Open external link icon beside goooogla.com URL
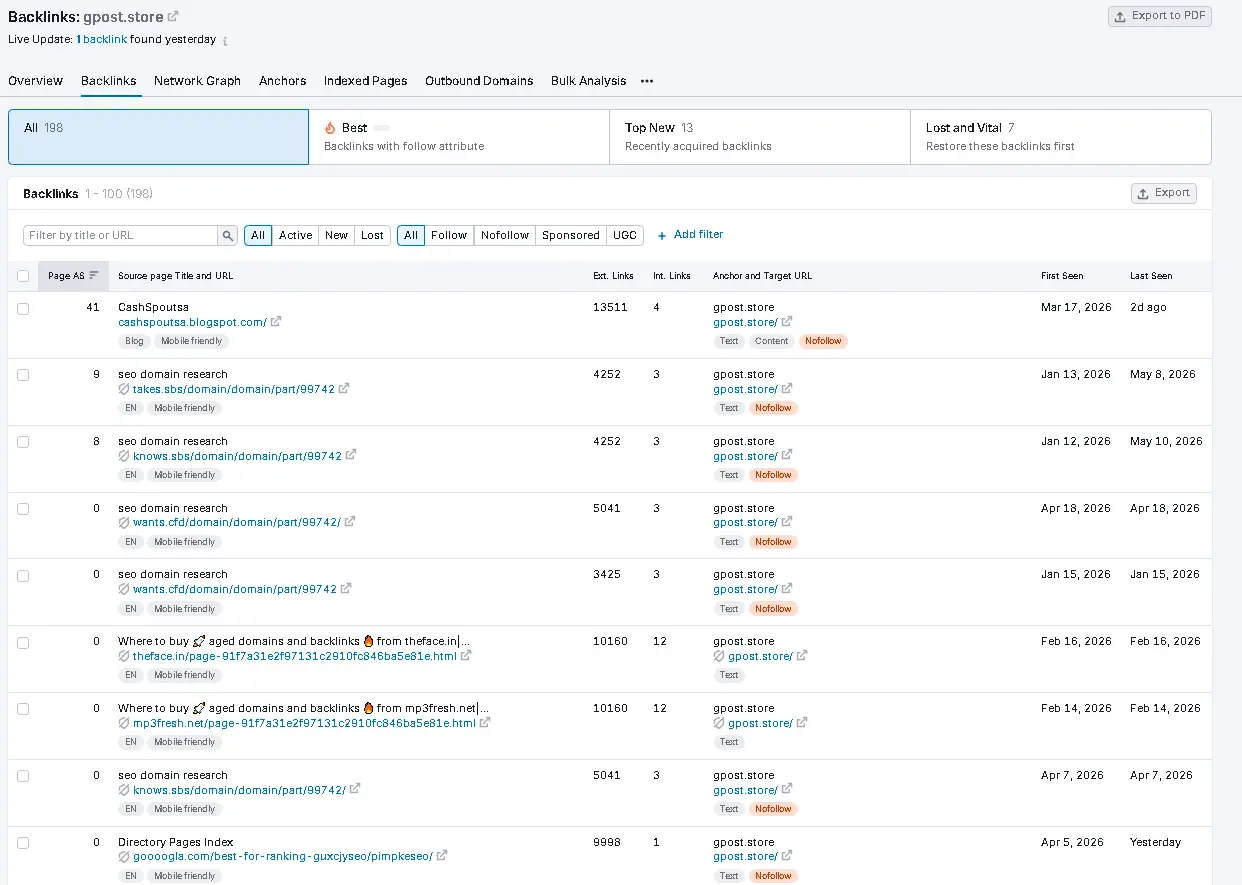 (442, 856)
